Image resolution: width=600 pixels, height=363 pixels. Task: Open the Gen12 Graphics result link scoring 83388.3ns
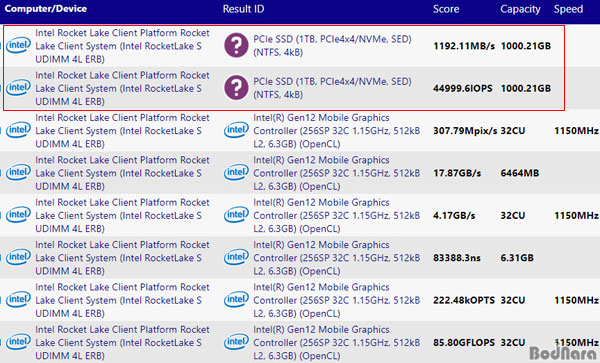pos(337,258)
